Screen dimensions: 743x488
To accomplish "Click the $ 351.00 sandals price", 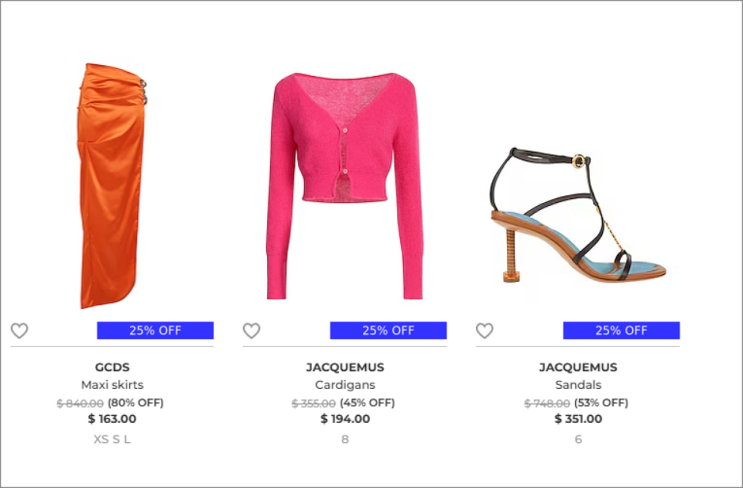I will pos(578,419).
